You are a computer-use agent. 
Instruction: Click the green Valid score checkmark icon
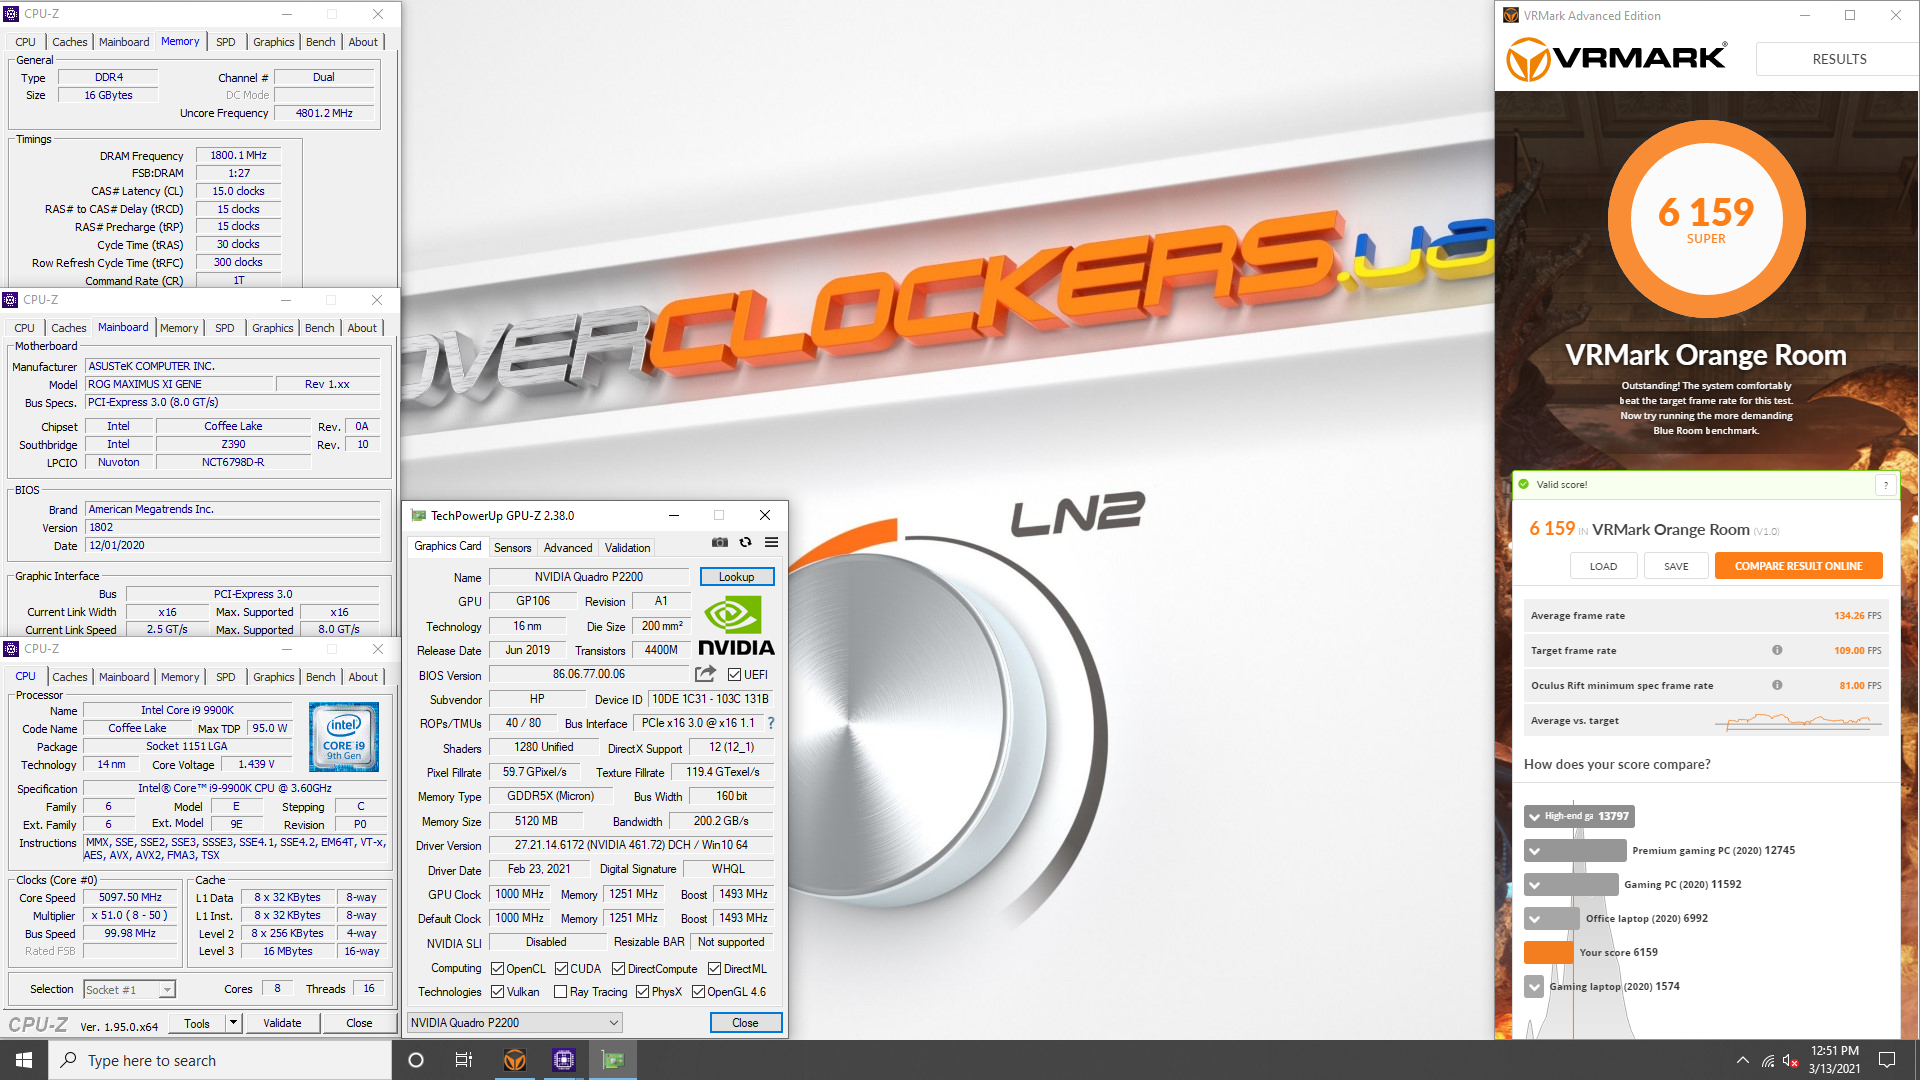point(1523,484)
